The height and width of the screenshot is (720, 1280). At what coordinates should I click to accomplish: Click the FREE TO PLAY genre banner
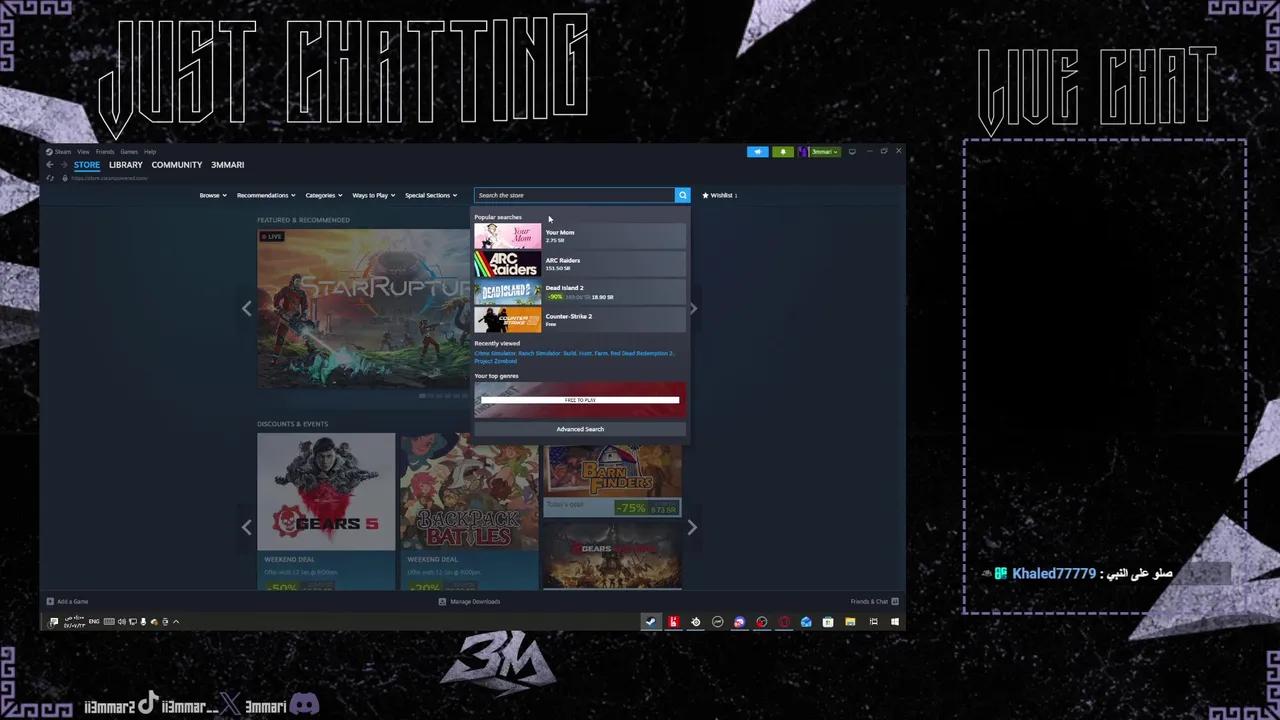580,400
